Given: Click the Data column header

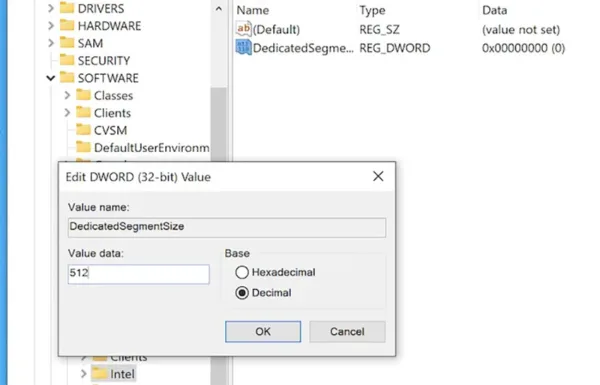Looking at the screenshot, I should click(x=494, y=10).
